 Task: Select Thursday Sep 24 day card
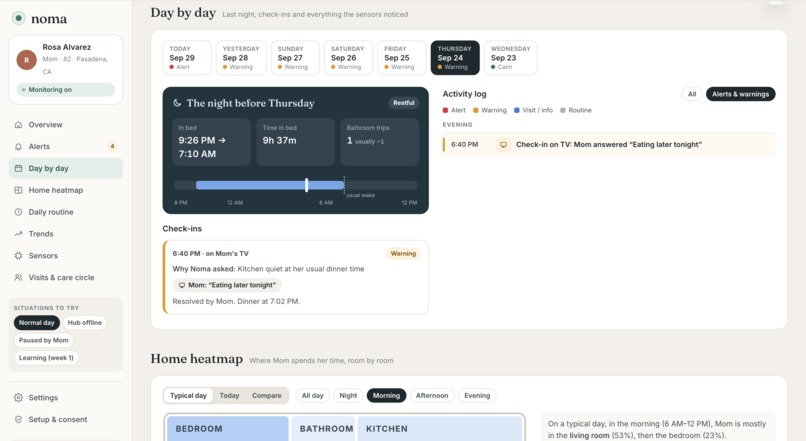click(455, 58)
